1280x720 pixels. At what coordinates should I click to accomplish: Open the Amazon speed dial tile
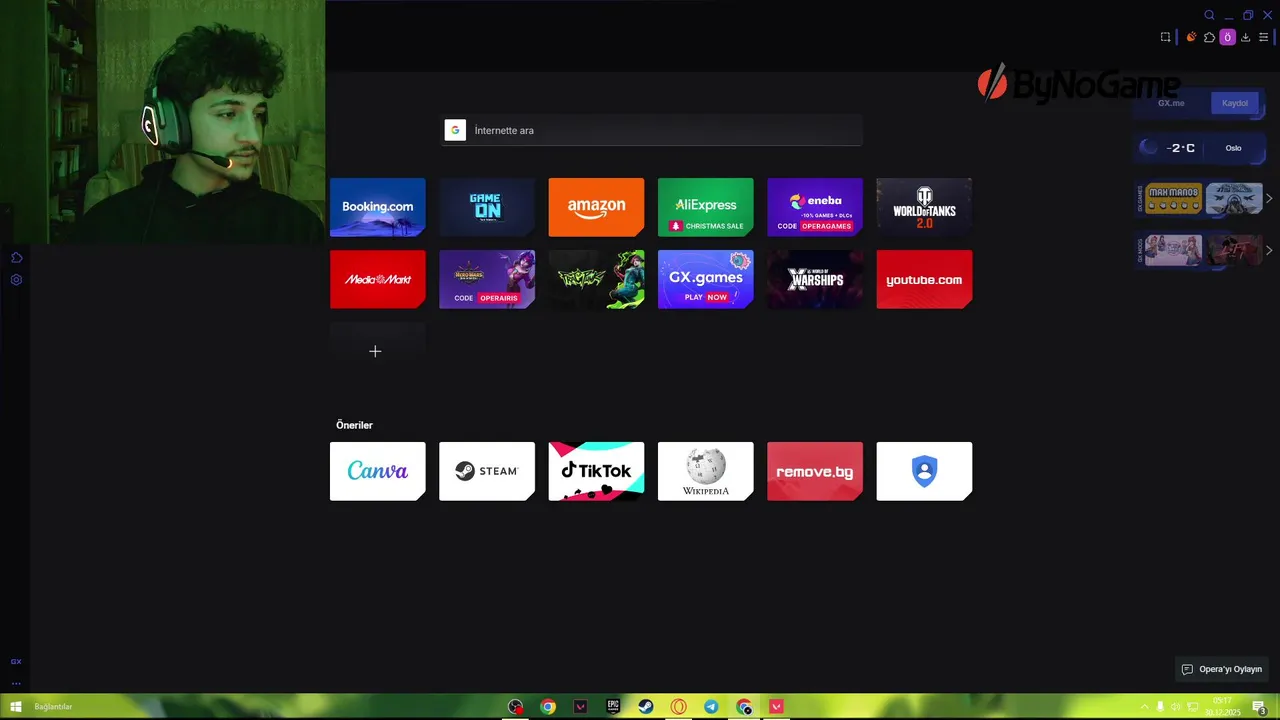[x=596, y=207]
